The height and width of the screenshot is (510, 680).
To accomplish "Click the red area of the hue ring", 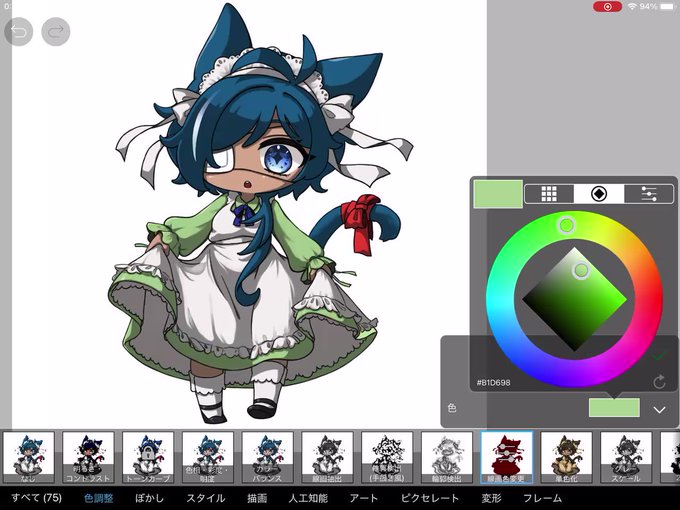I will [649, 299].
